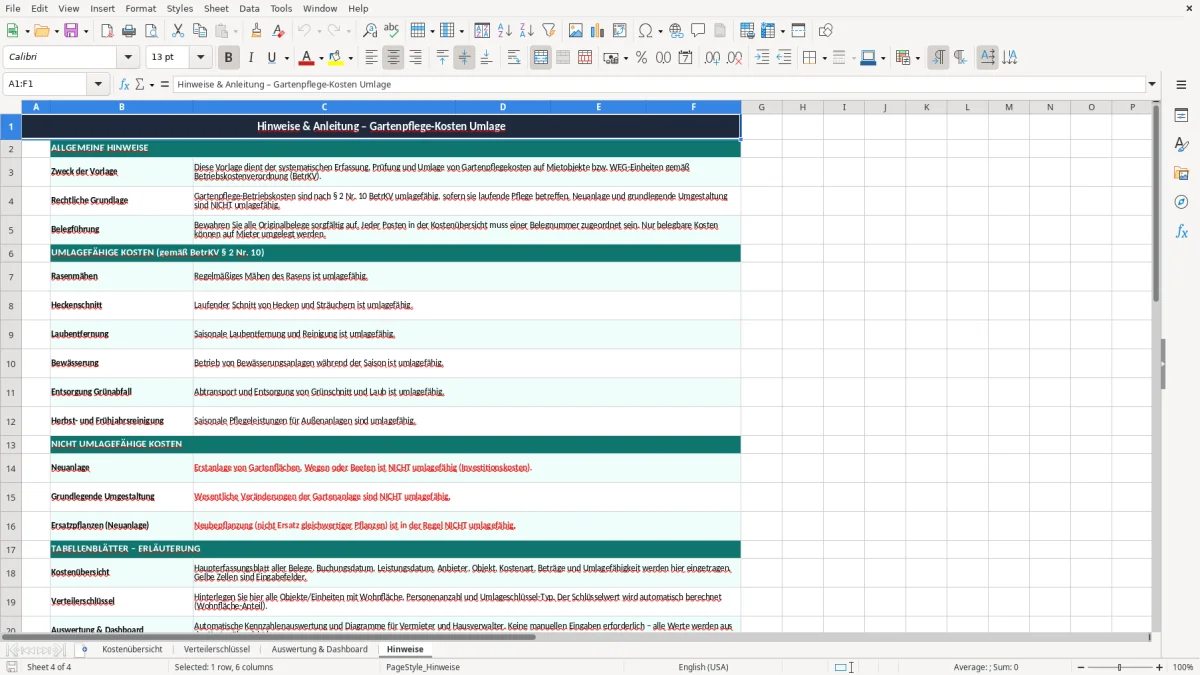Switch to the Auswertung & Dashboard tab
The height and width of the screenshot is (675, 1200).
[x=320, y=649]
